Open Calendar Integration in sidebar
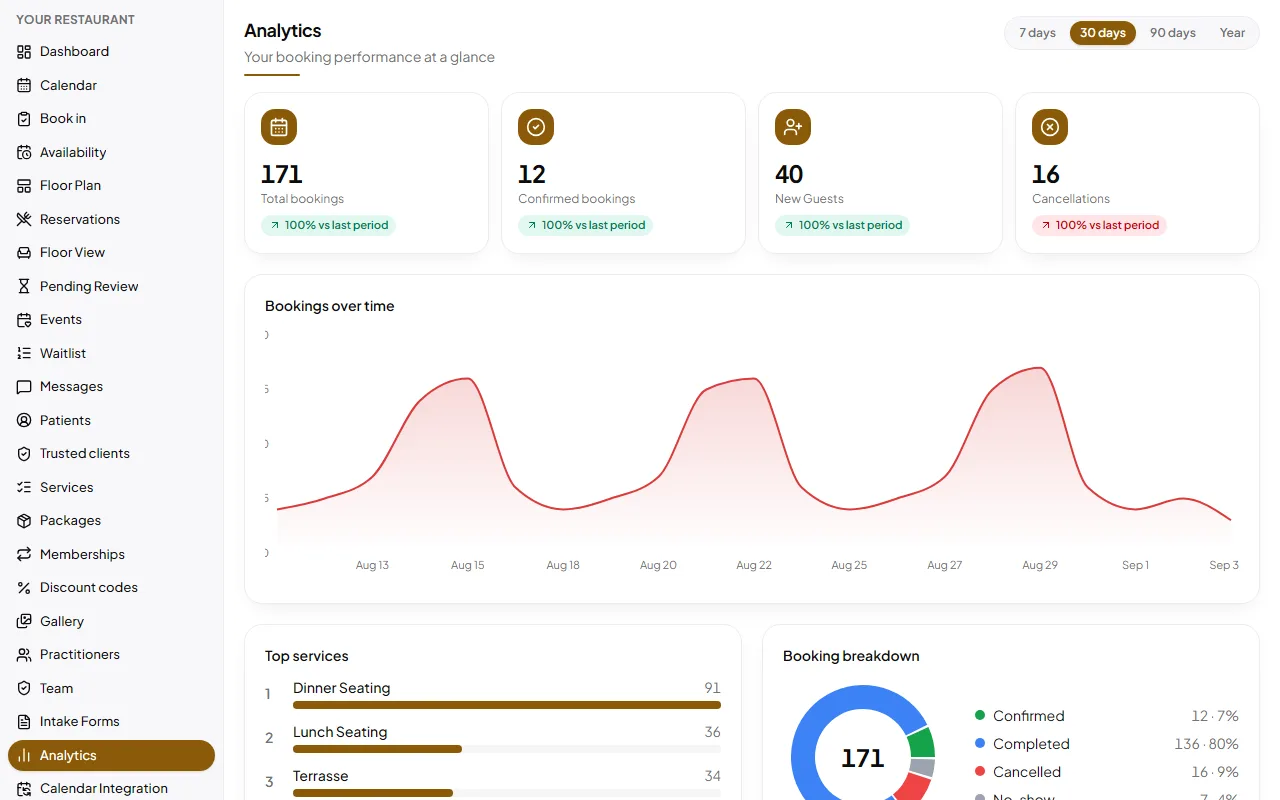The height and width of the screenshot is (800, 1280). pyautogui.click(x=111, y=788)
